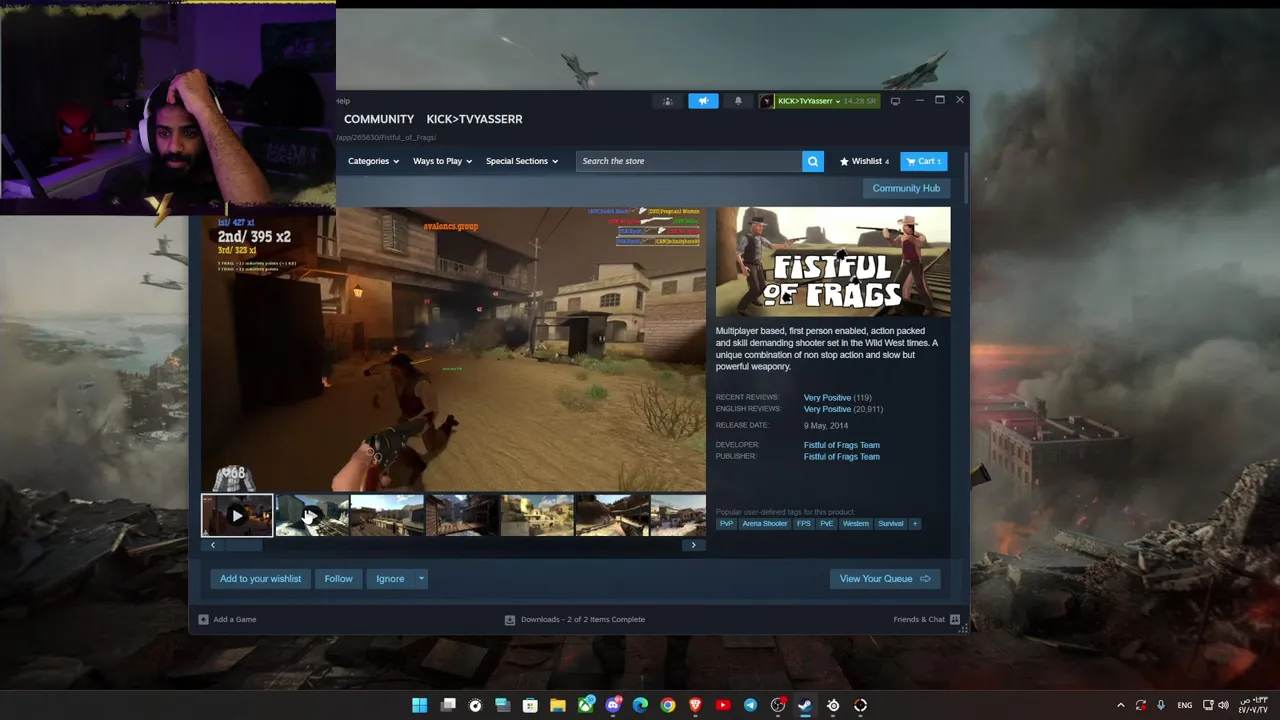Click the Add a Game plus icon

click(203, 619)
